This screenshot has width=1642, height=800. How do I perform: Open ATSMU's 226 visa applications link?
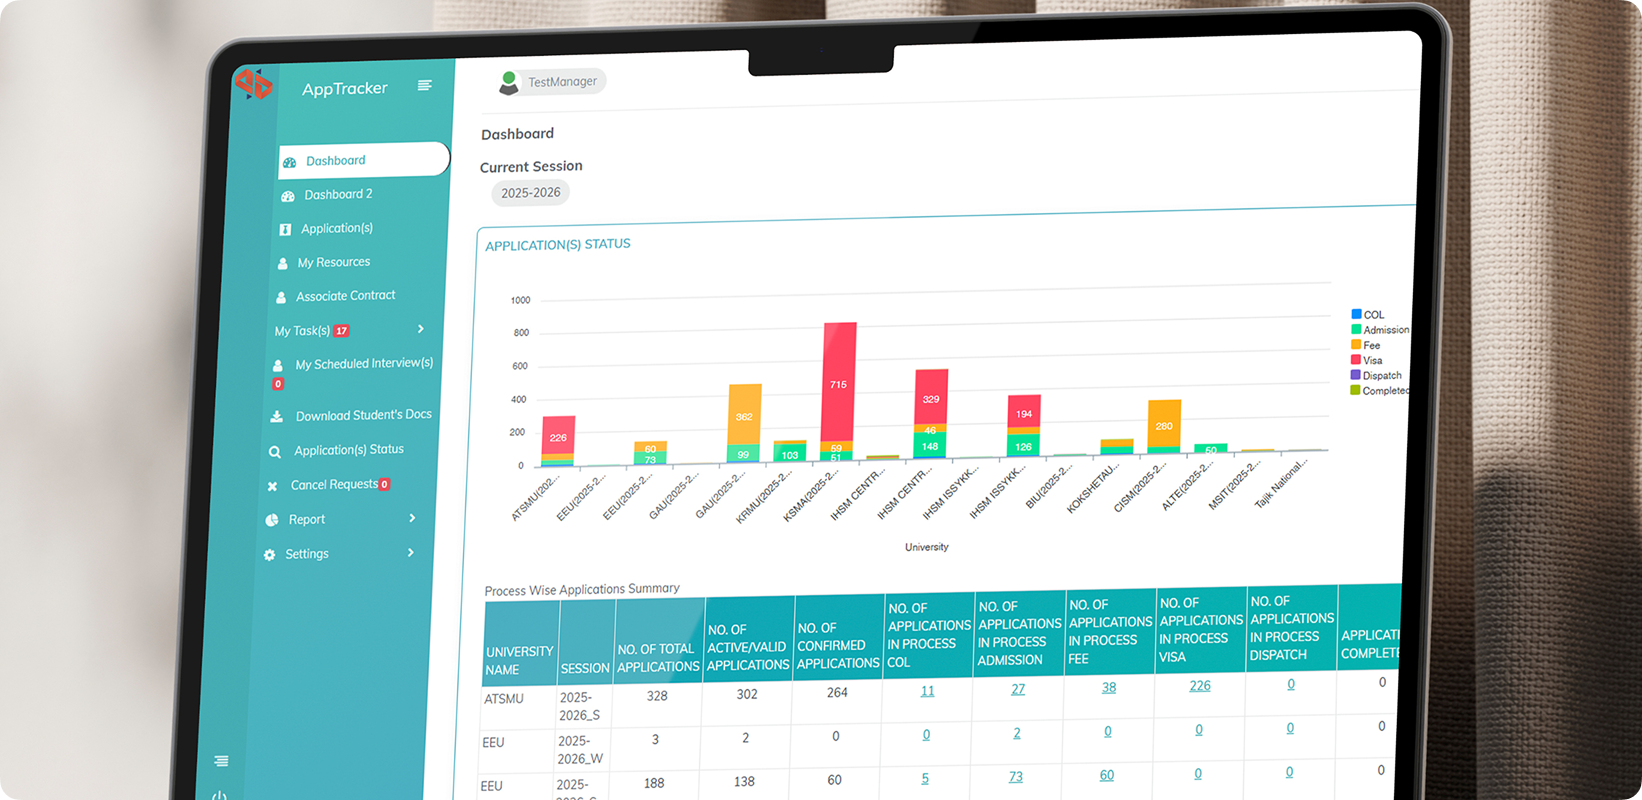[x=1200, y=686]
